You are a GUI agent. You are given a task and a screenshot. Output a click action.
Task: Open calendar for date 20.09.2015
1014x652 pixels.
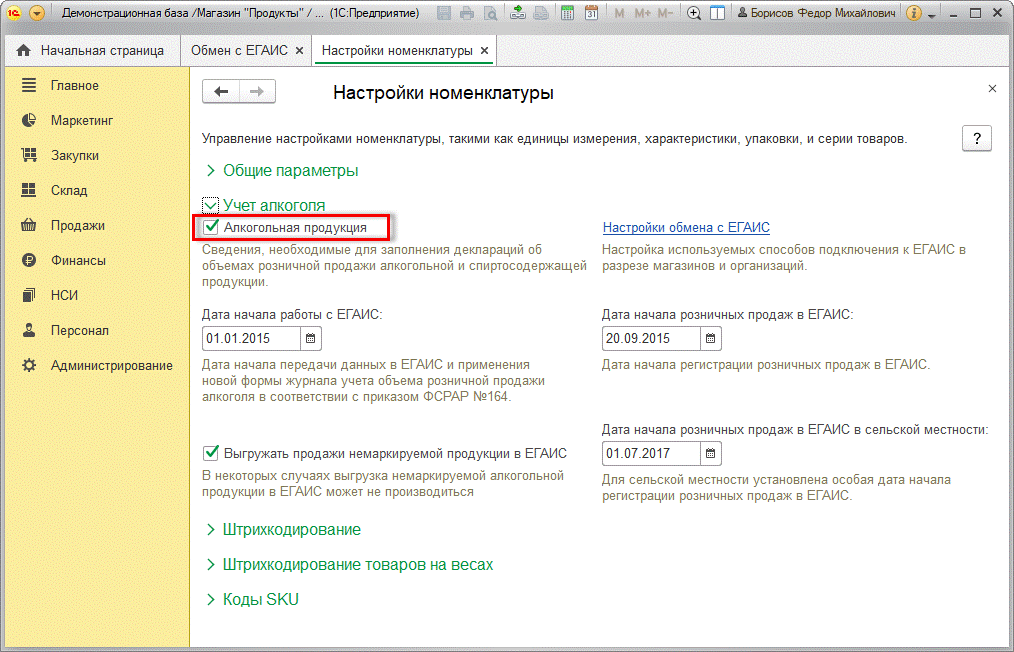click(711, 338)
